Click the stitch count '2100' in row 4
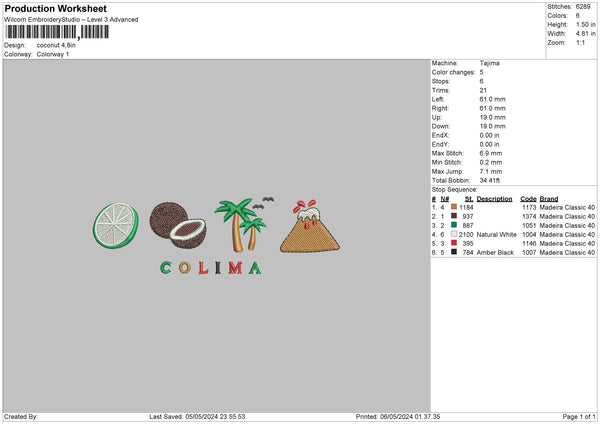Viewport: 600px width, 424px height. (466, 235)
